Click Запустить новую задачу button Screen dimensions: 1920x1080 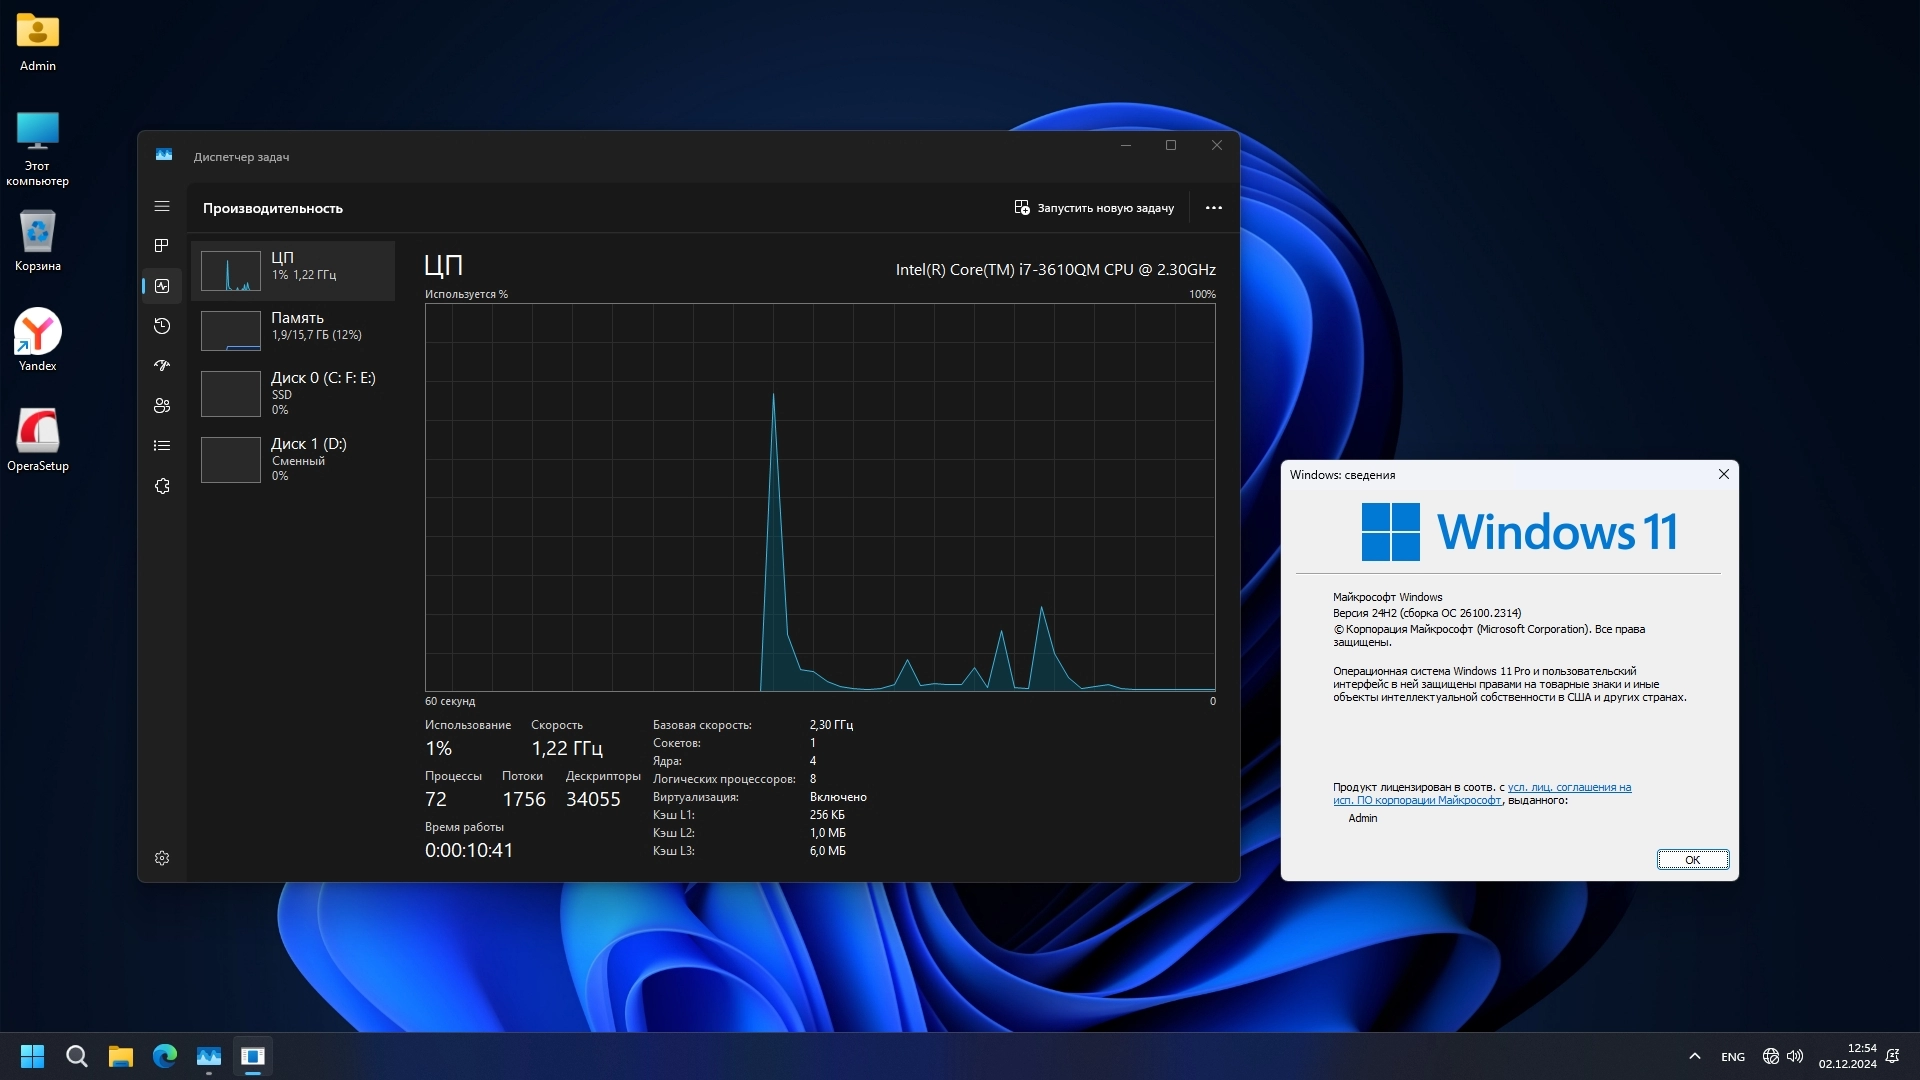point(1094,208)
